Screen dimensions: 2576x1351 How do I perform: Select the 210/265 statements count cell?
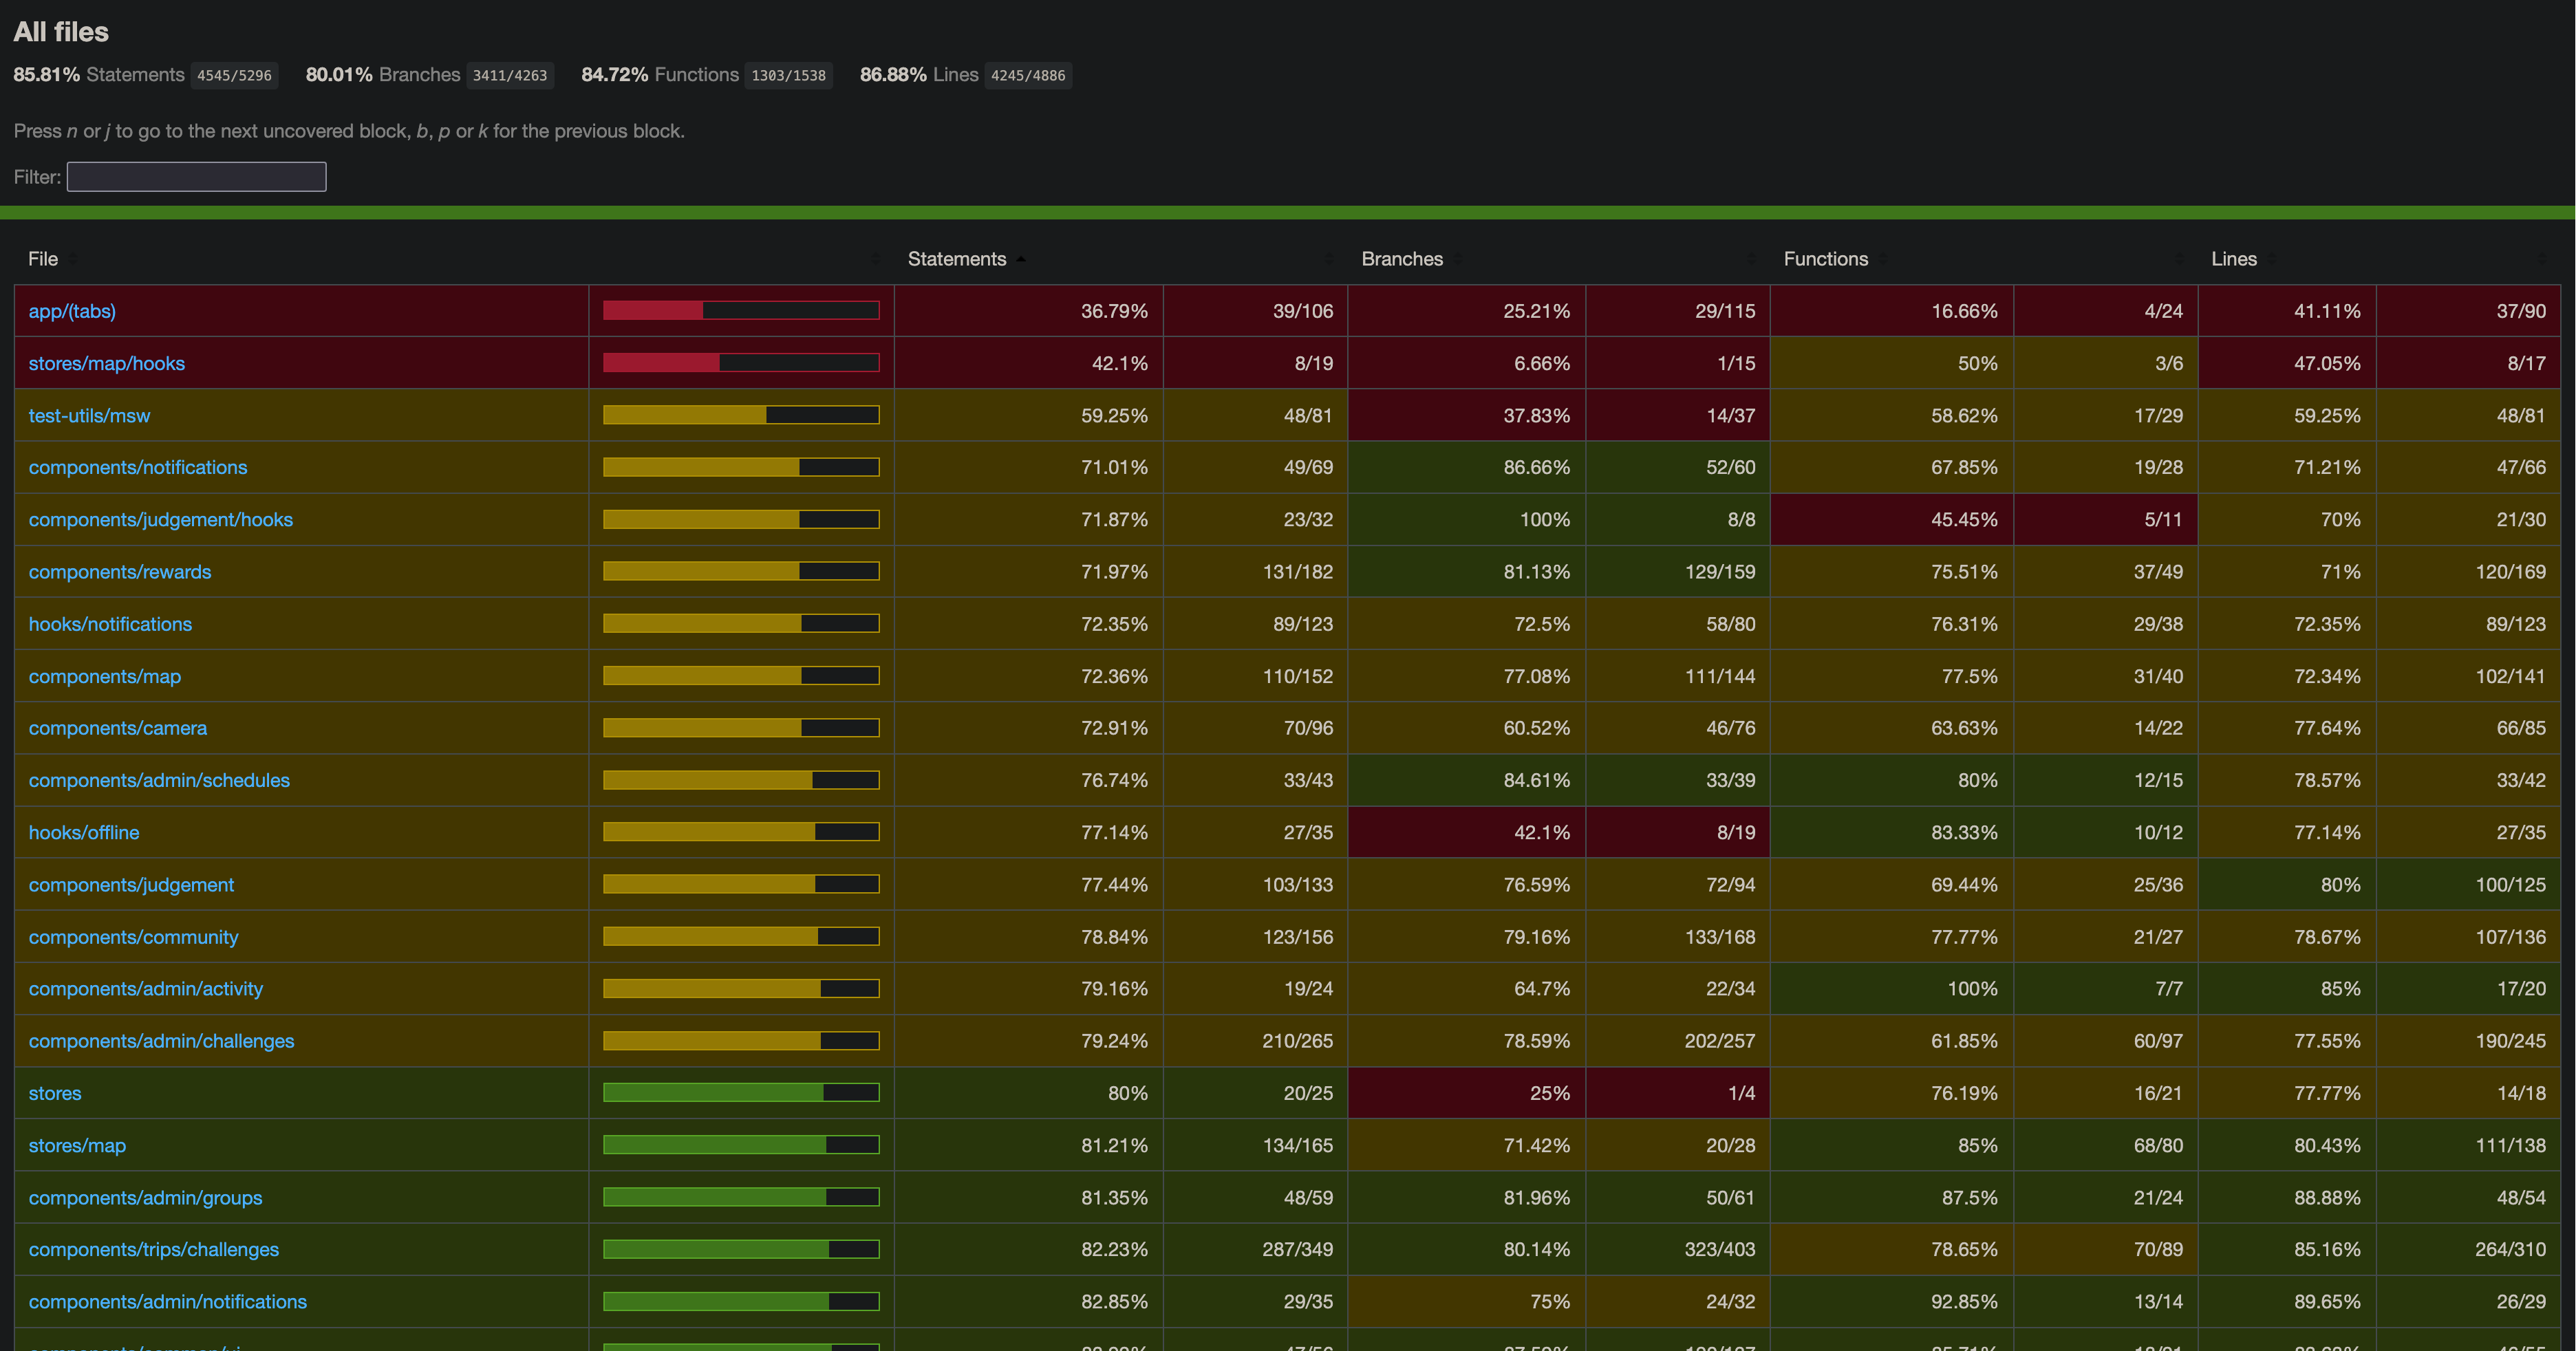tap(1256, 1041)
